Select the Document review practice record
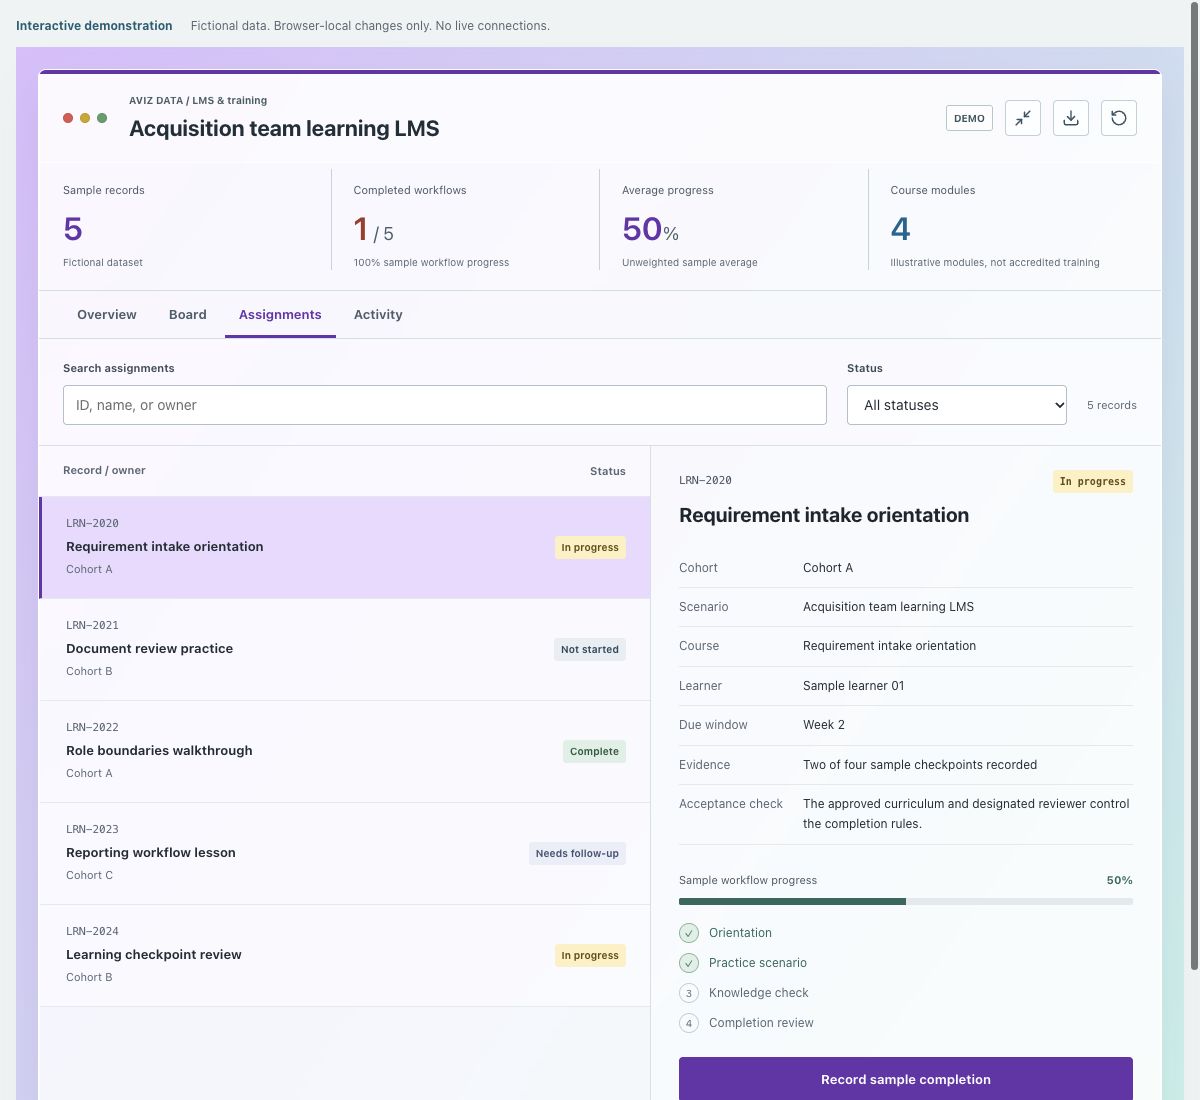This screenshot has height=1100, width=1200. [345, 649]
